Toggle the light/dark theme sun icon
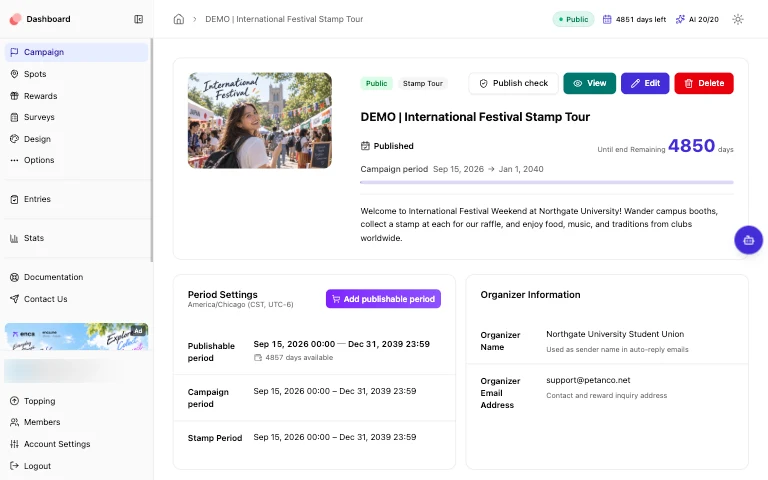The image size is (768, 480). coord(738,19)
